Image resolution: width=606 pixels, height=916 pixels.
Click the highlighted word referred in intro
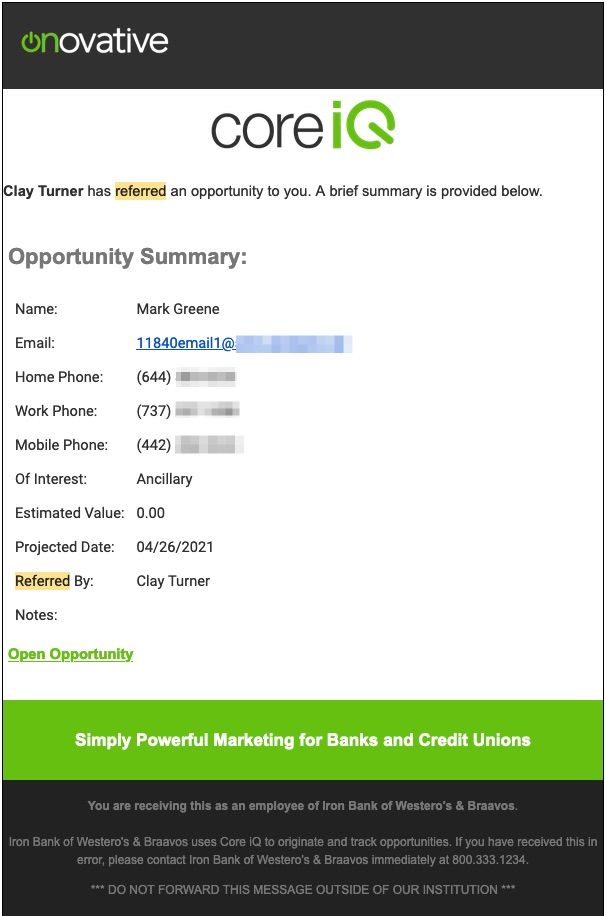(x=140, y=191)
